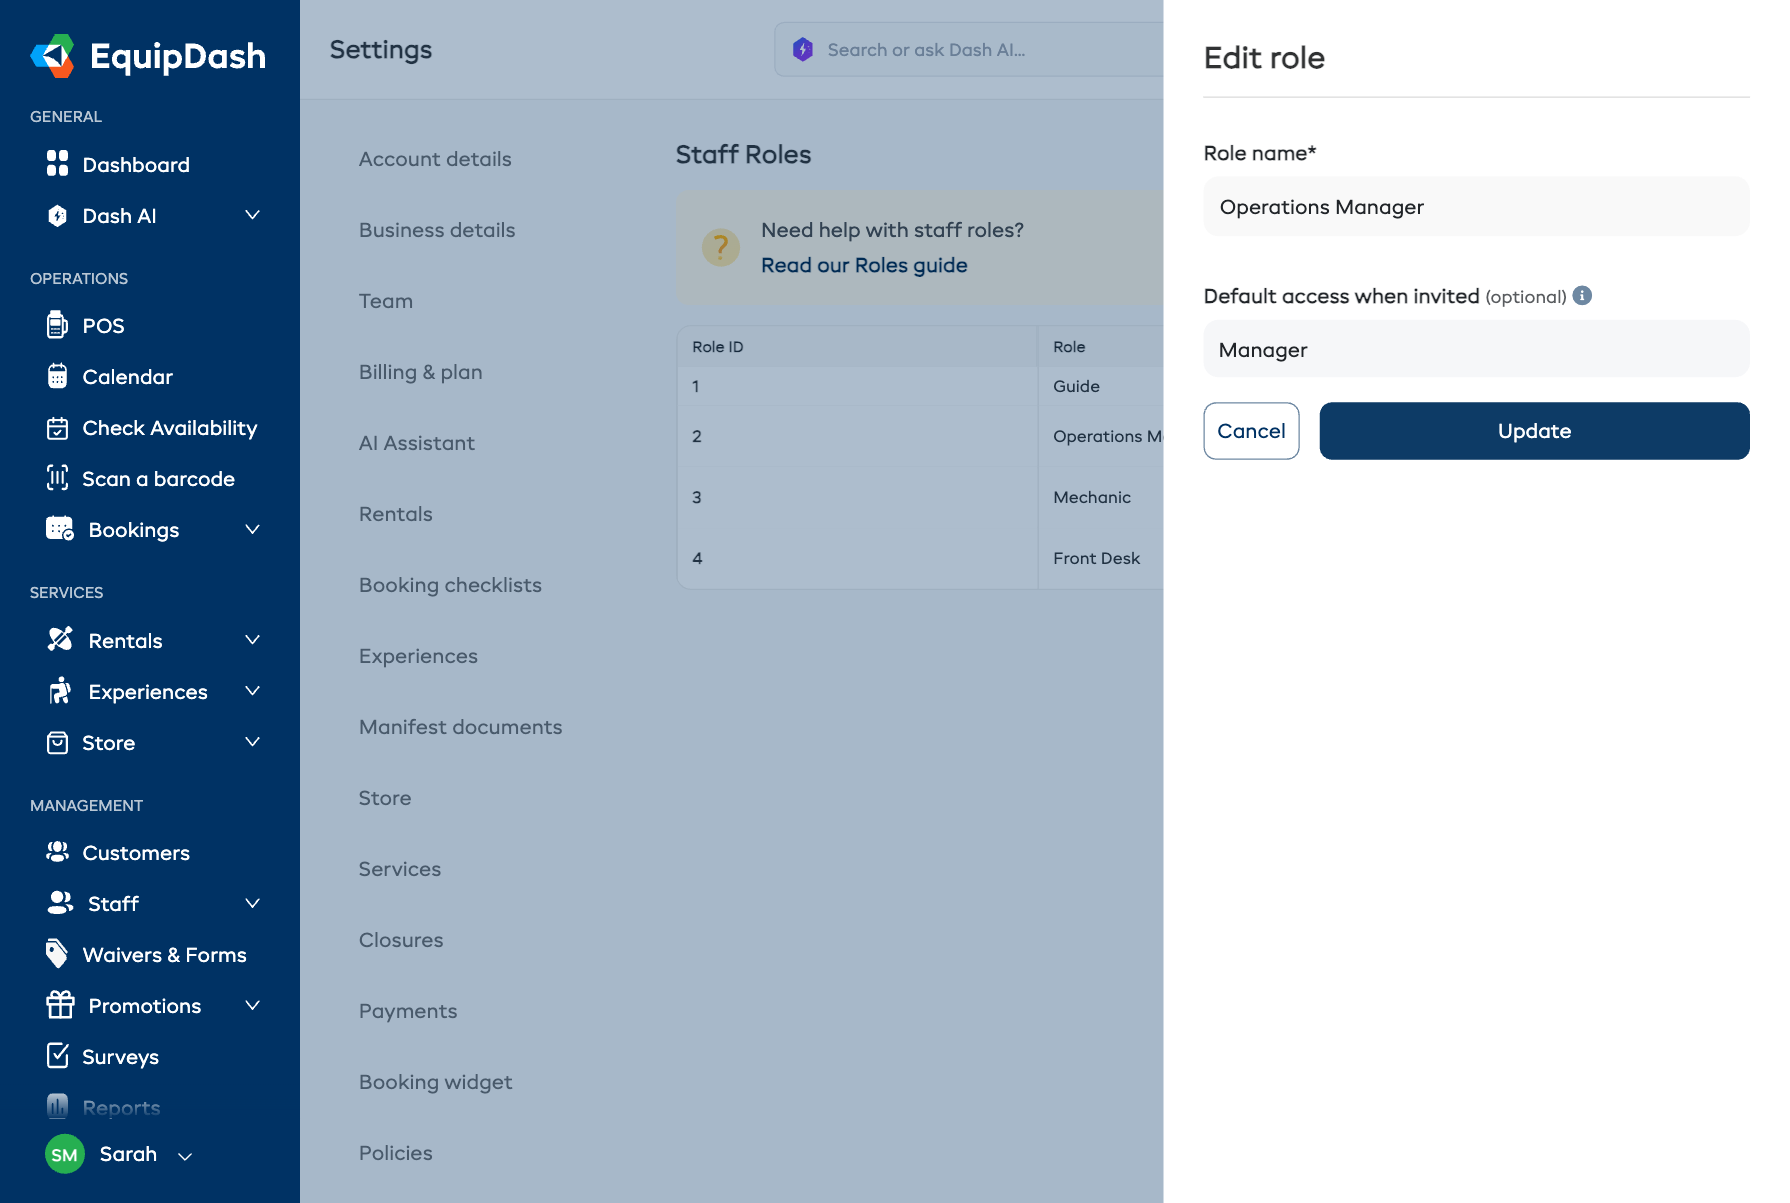Open Booking widget settings
The image size is (1790, 1203).
(x=435, y=1082)
